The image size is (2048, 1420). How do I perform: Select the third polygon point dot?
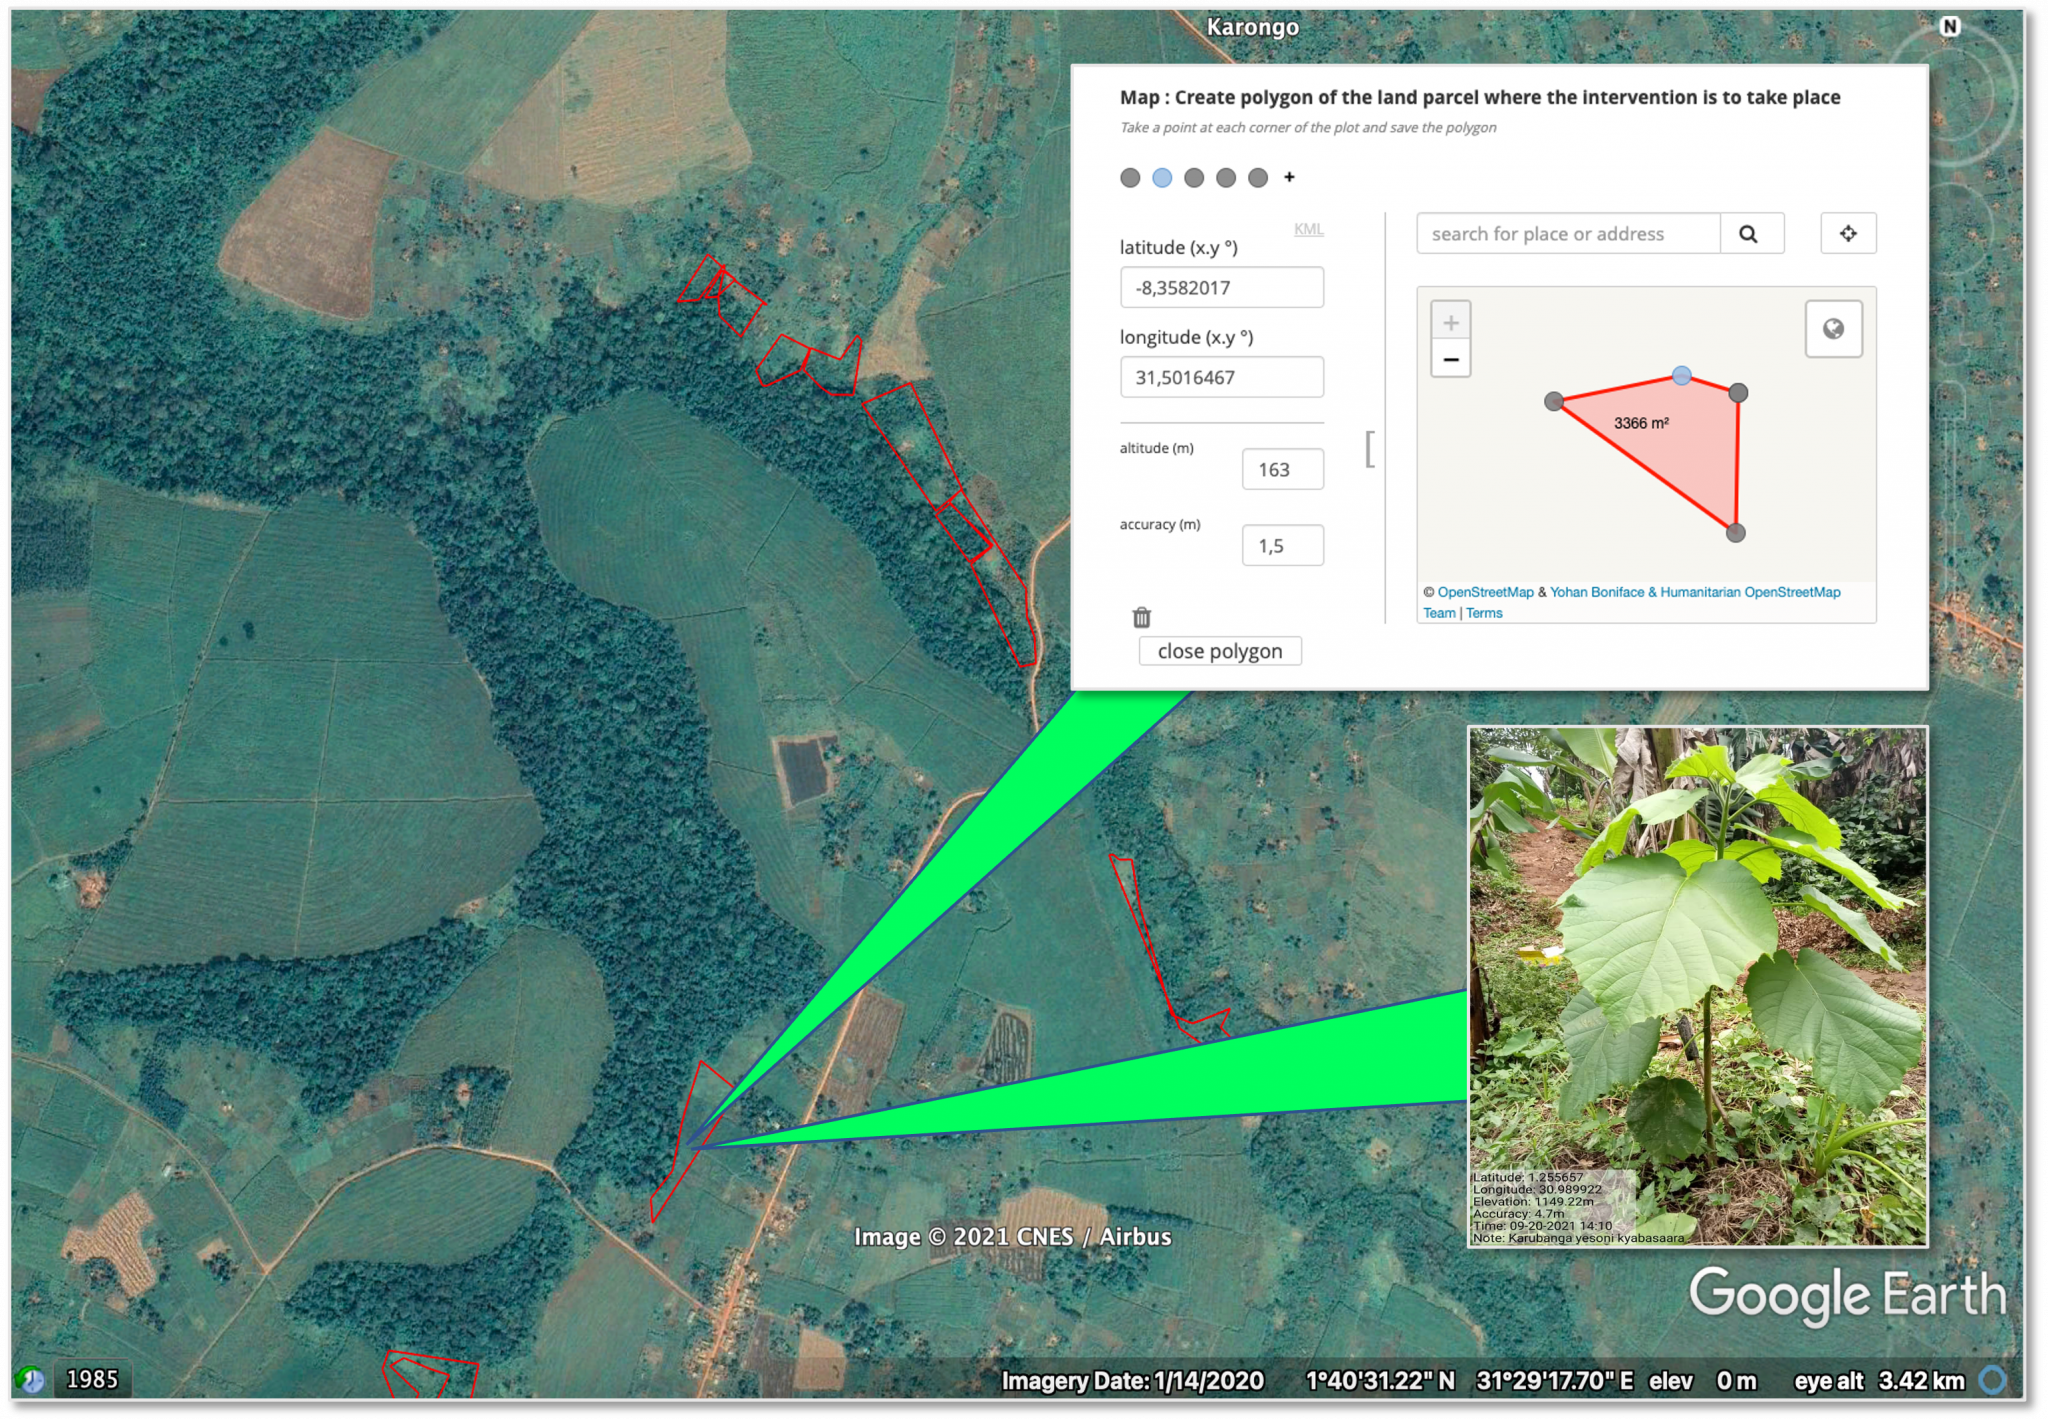[1194, 178]
